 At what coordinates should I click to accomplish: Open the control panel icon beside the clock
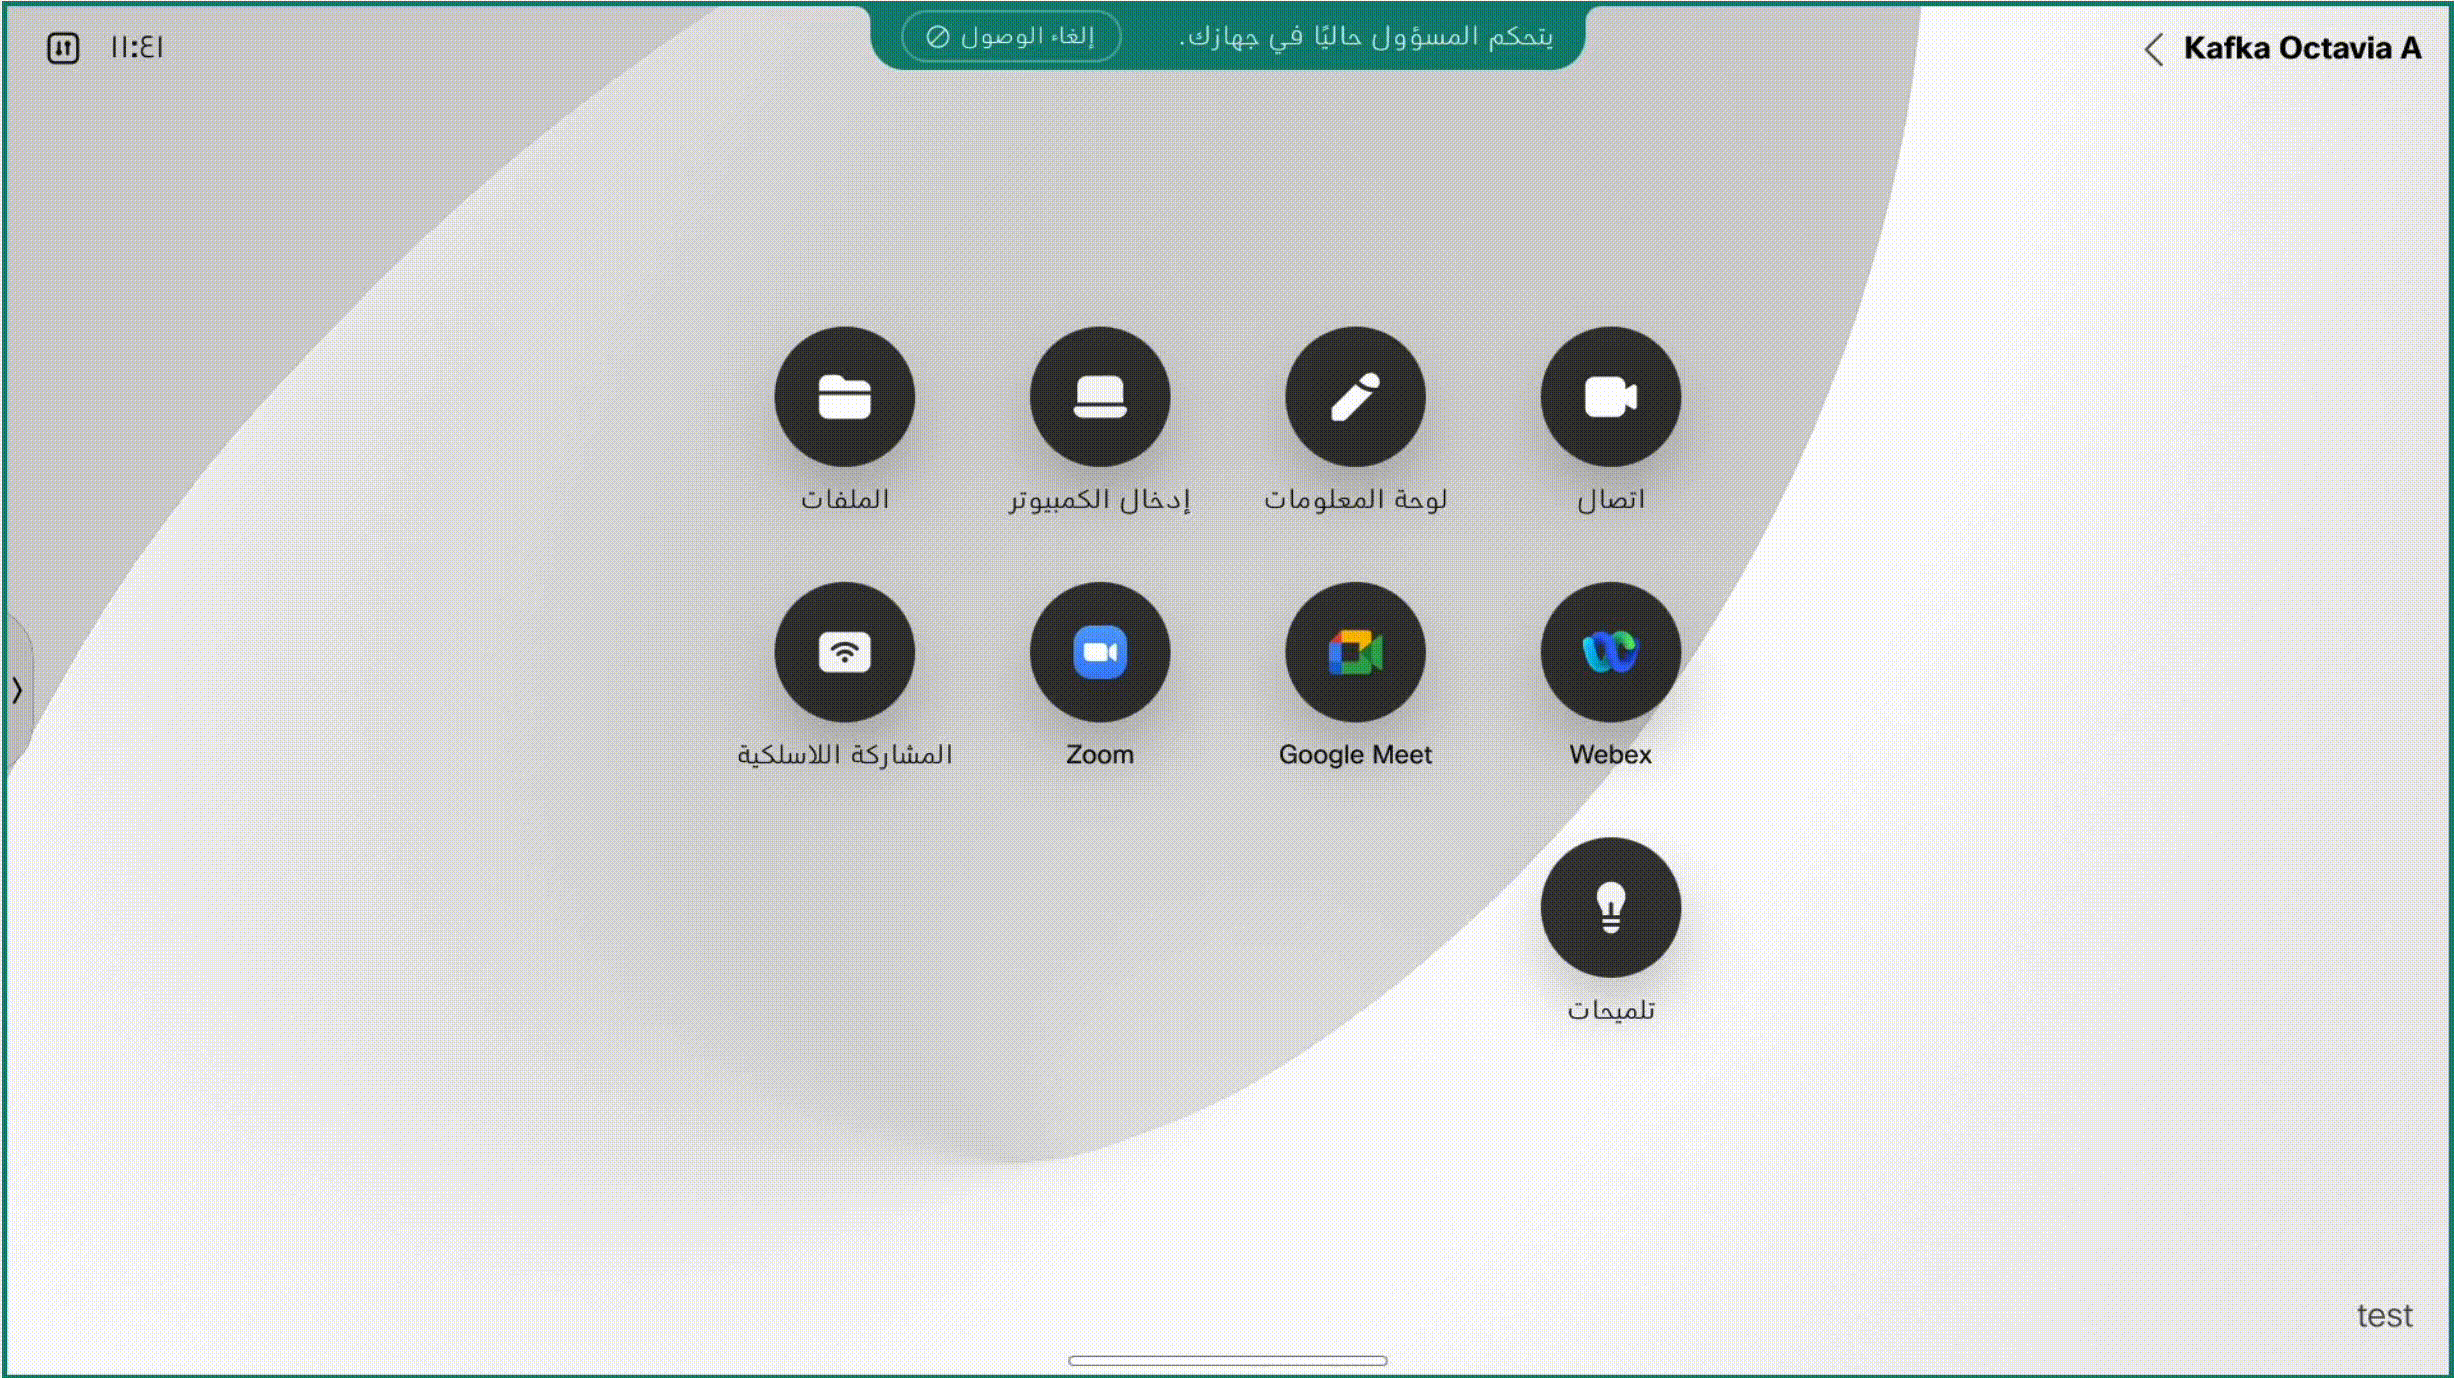tap(63, 47)
